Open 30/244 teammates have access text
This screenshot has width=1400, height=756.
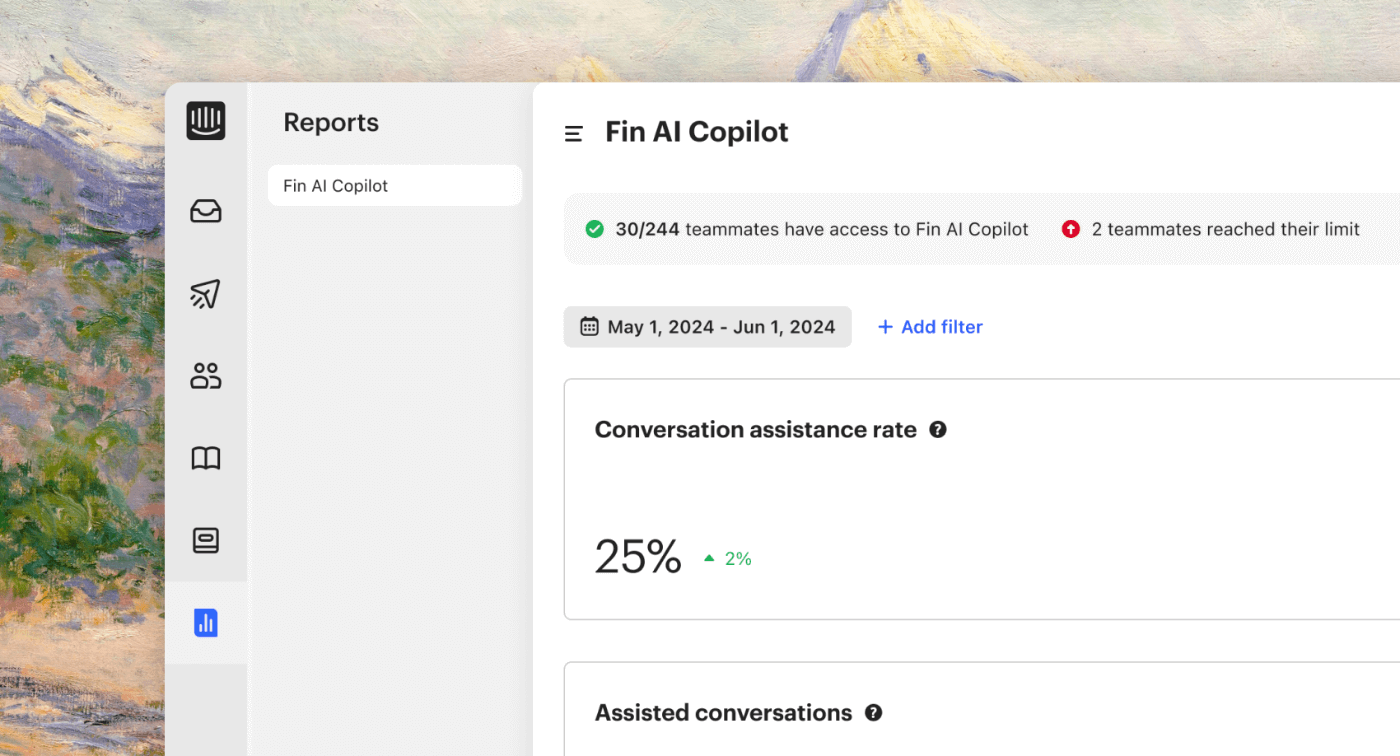(x=821, y=229)
